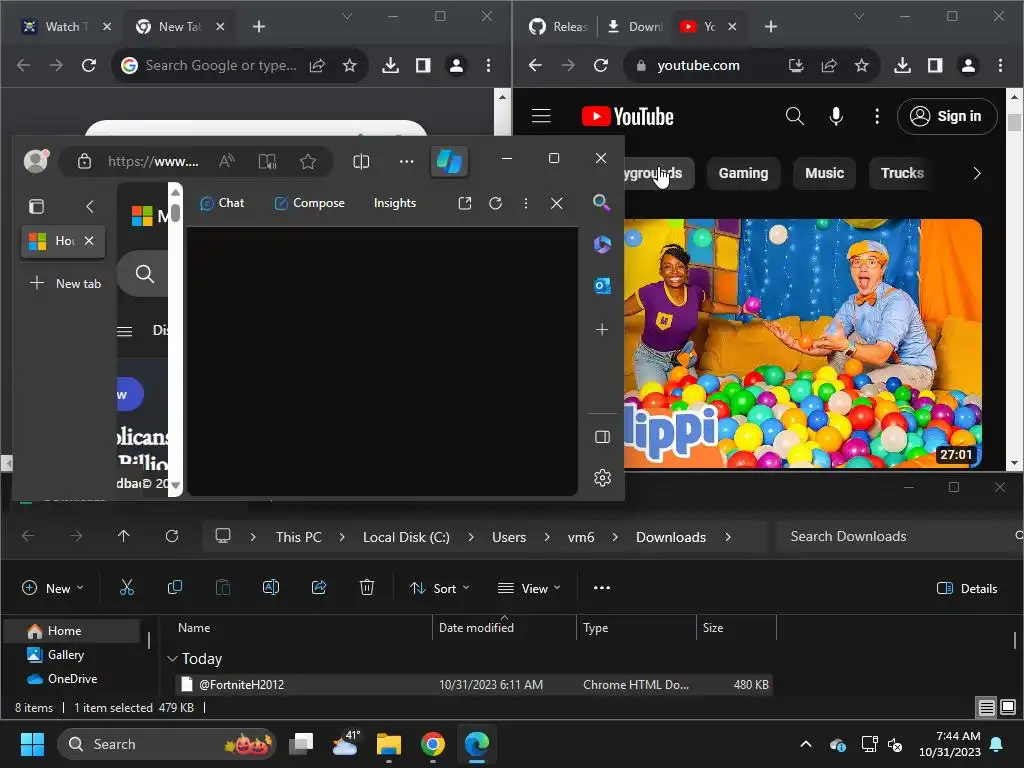
Task: Bookmark the YouTube page star icon
Action: click(x=861, y=65)
